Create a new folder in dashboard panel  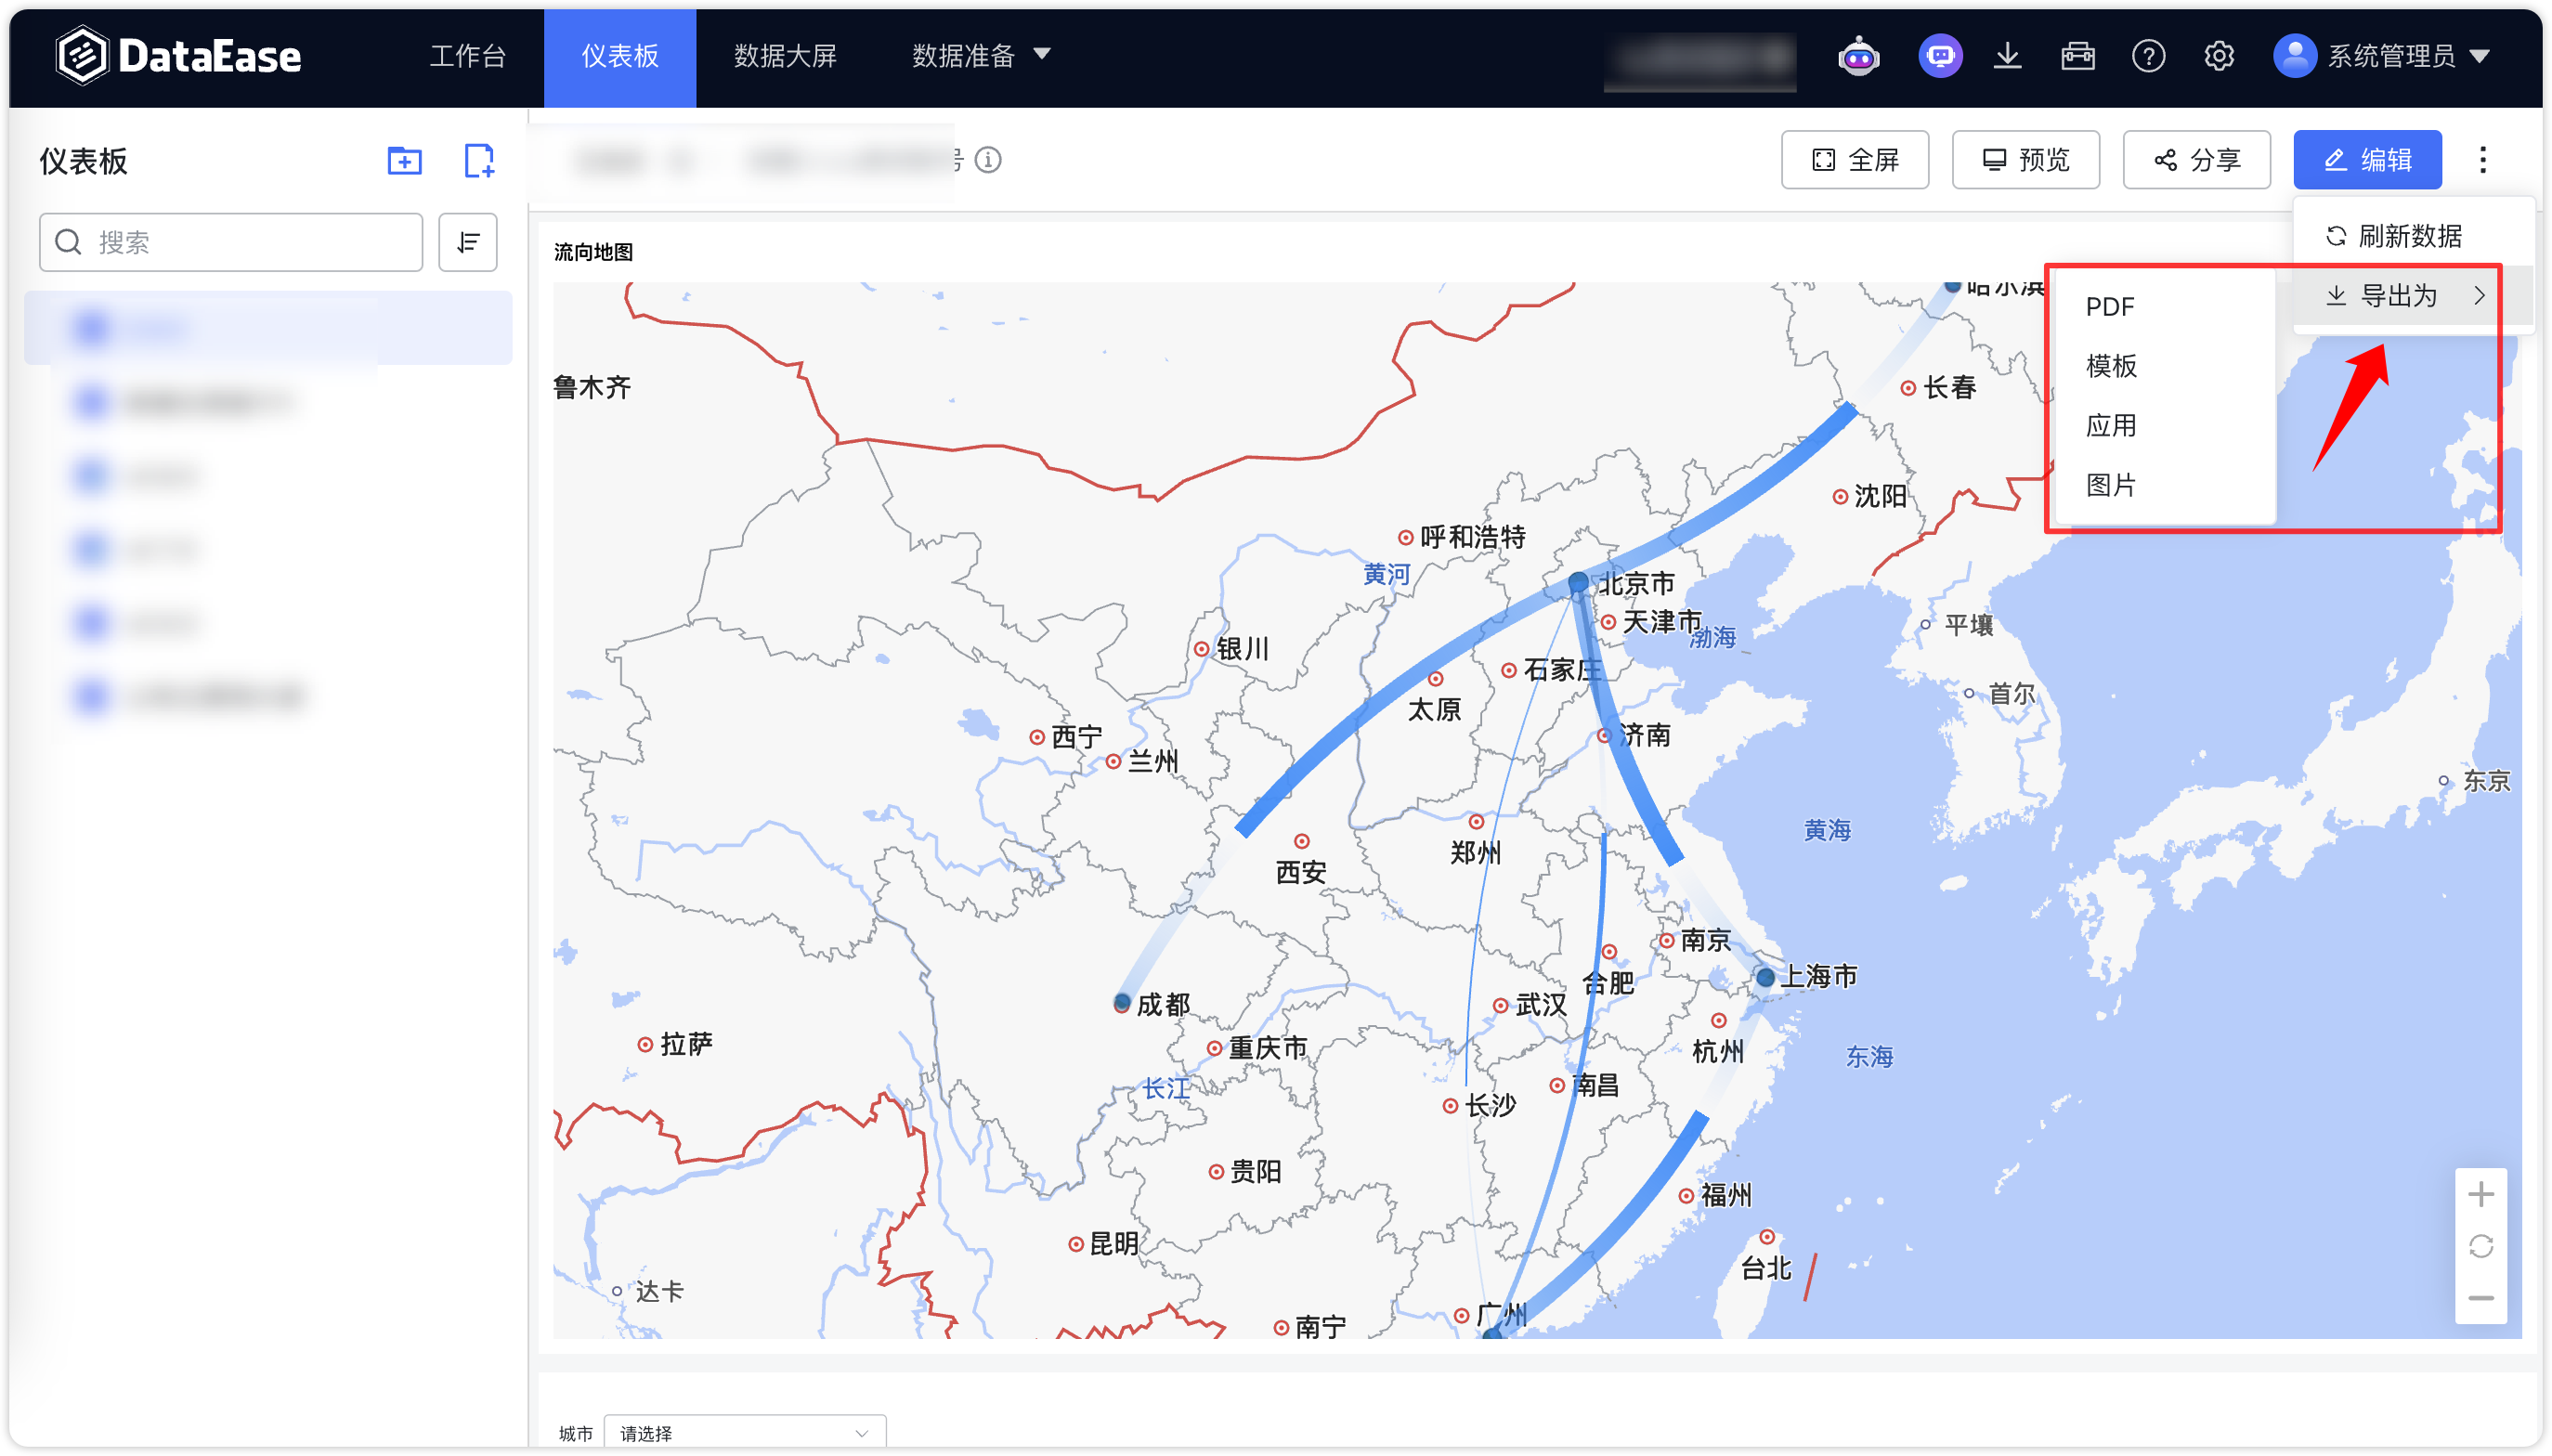[404, 161]
